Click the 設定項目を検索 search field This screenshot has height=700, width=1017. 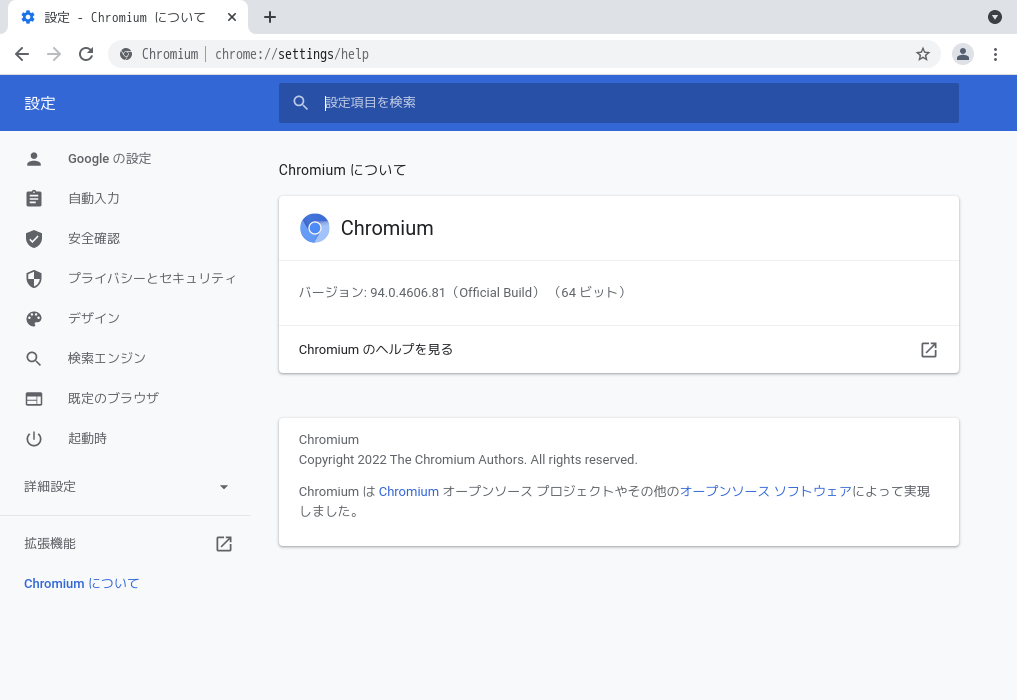619,103
